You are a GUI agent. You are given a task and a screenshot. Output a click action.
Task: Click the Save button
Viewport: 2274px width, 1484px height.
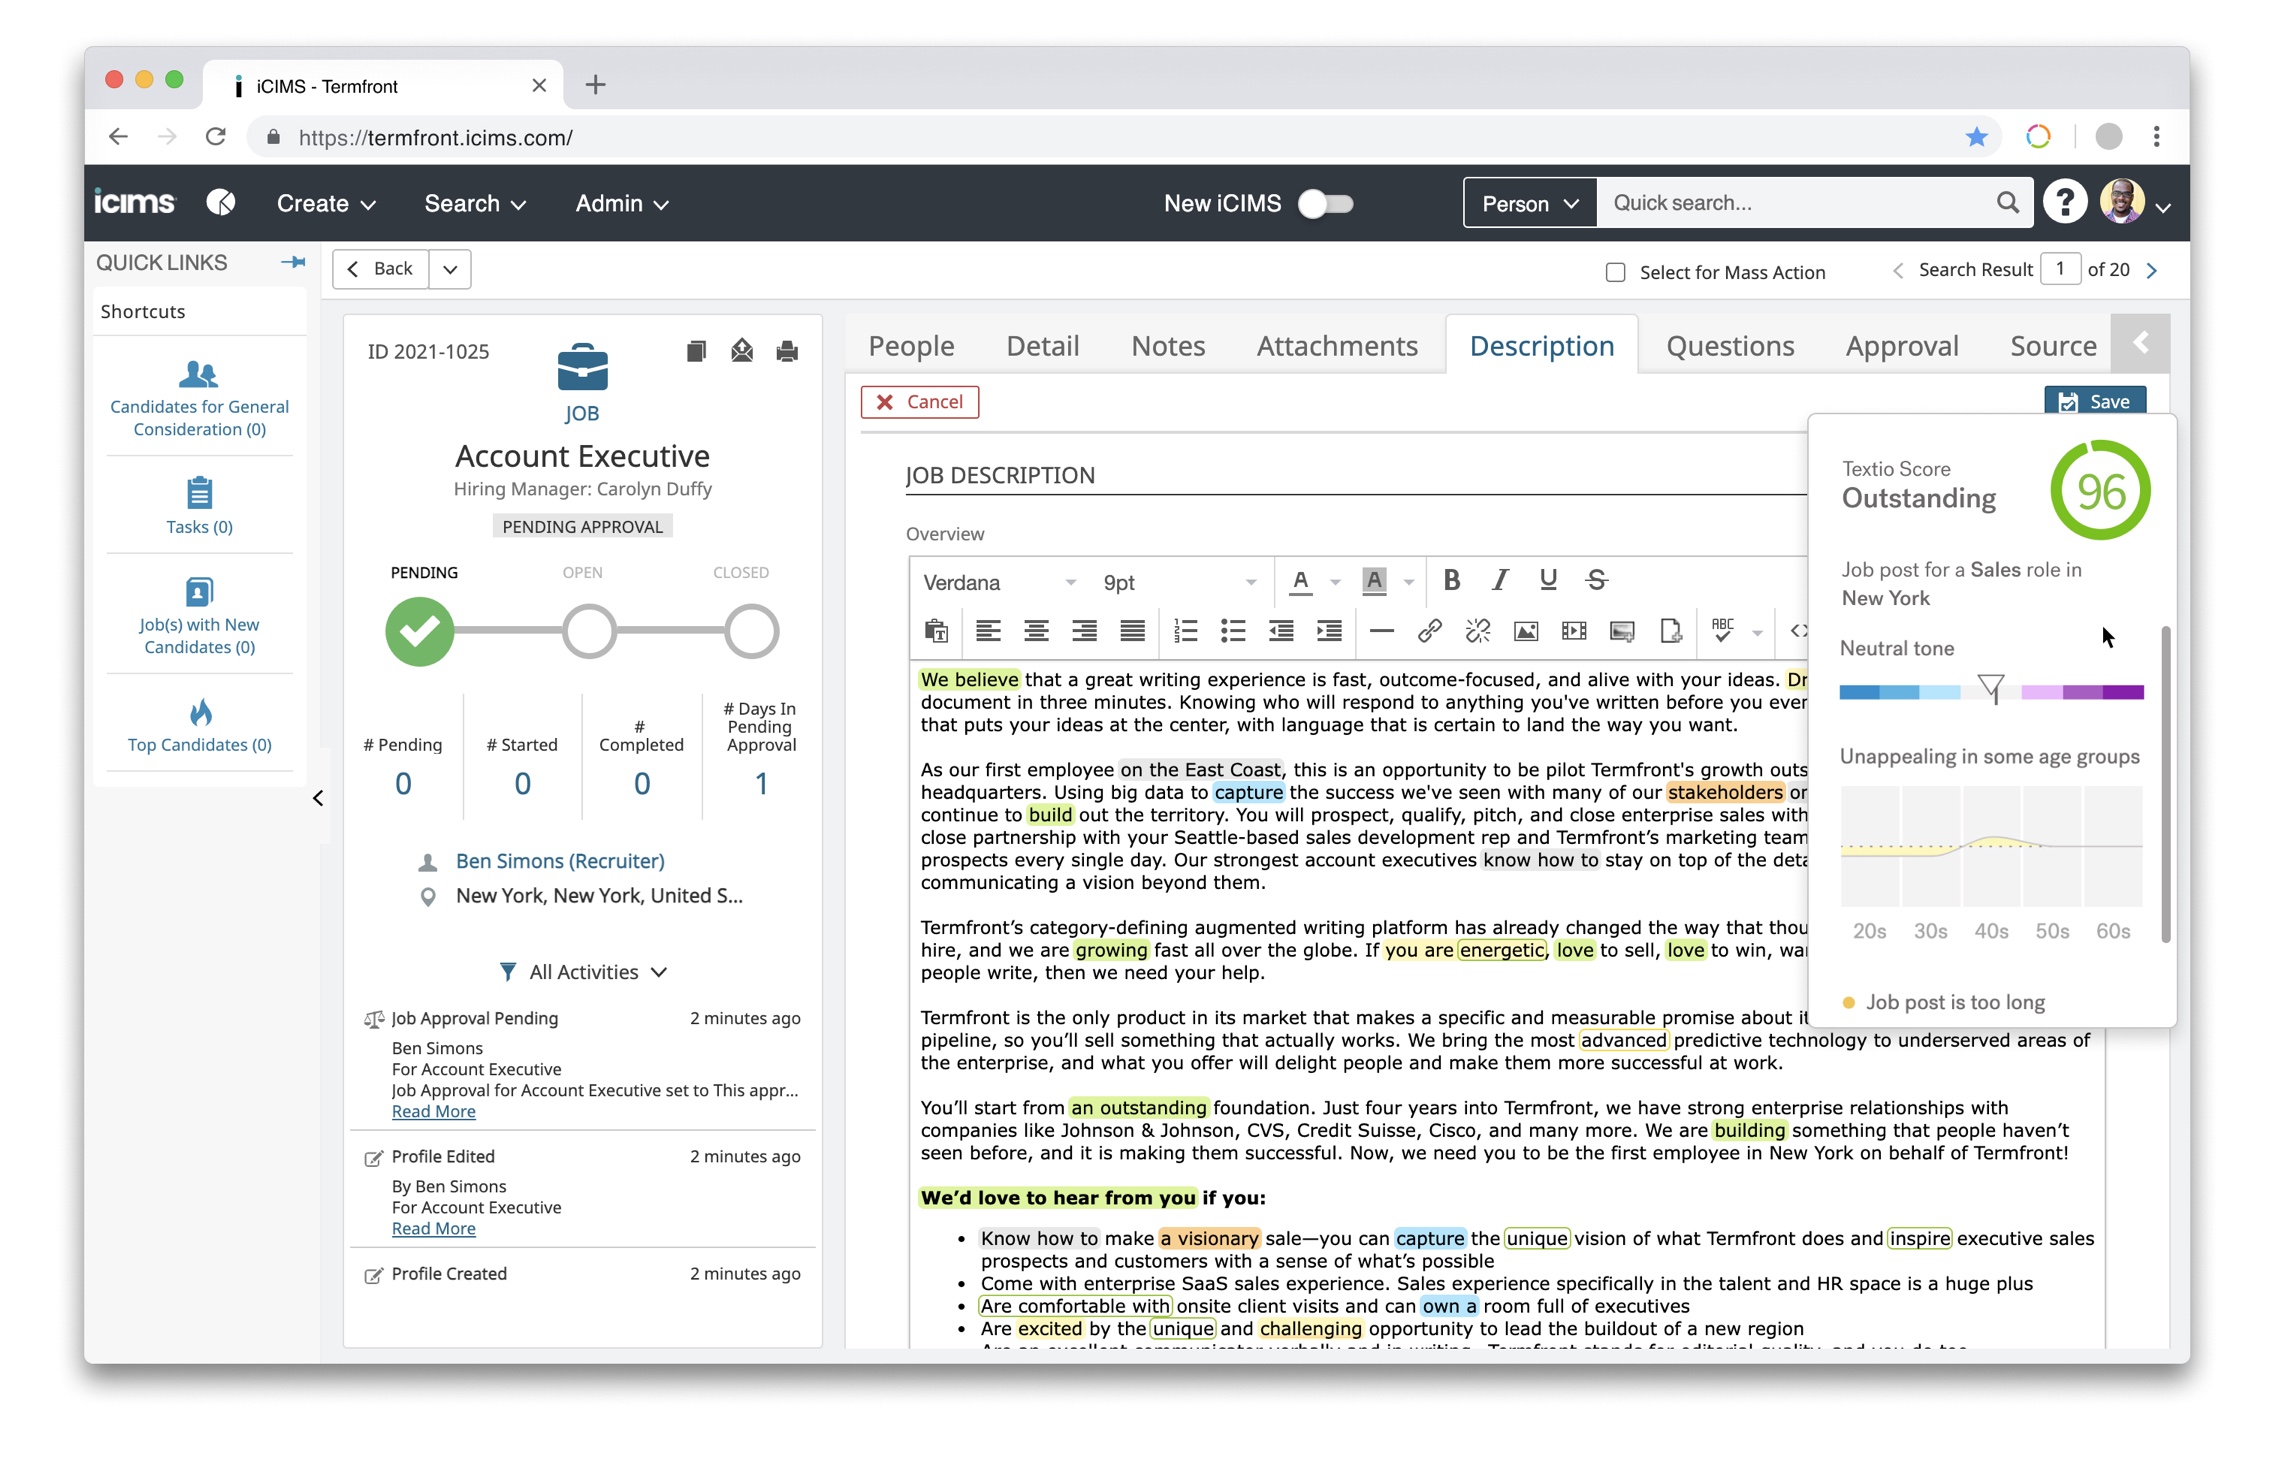[2097, 401]
